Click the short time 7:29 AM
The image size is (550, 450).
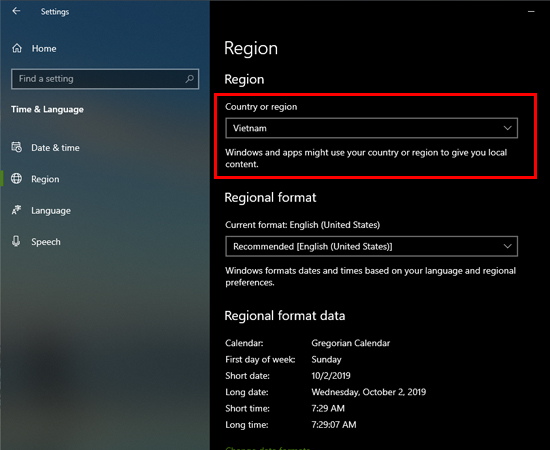tap(328, 408)
